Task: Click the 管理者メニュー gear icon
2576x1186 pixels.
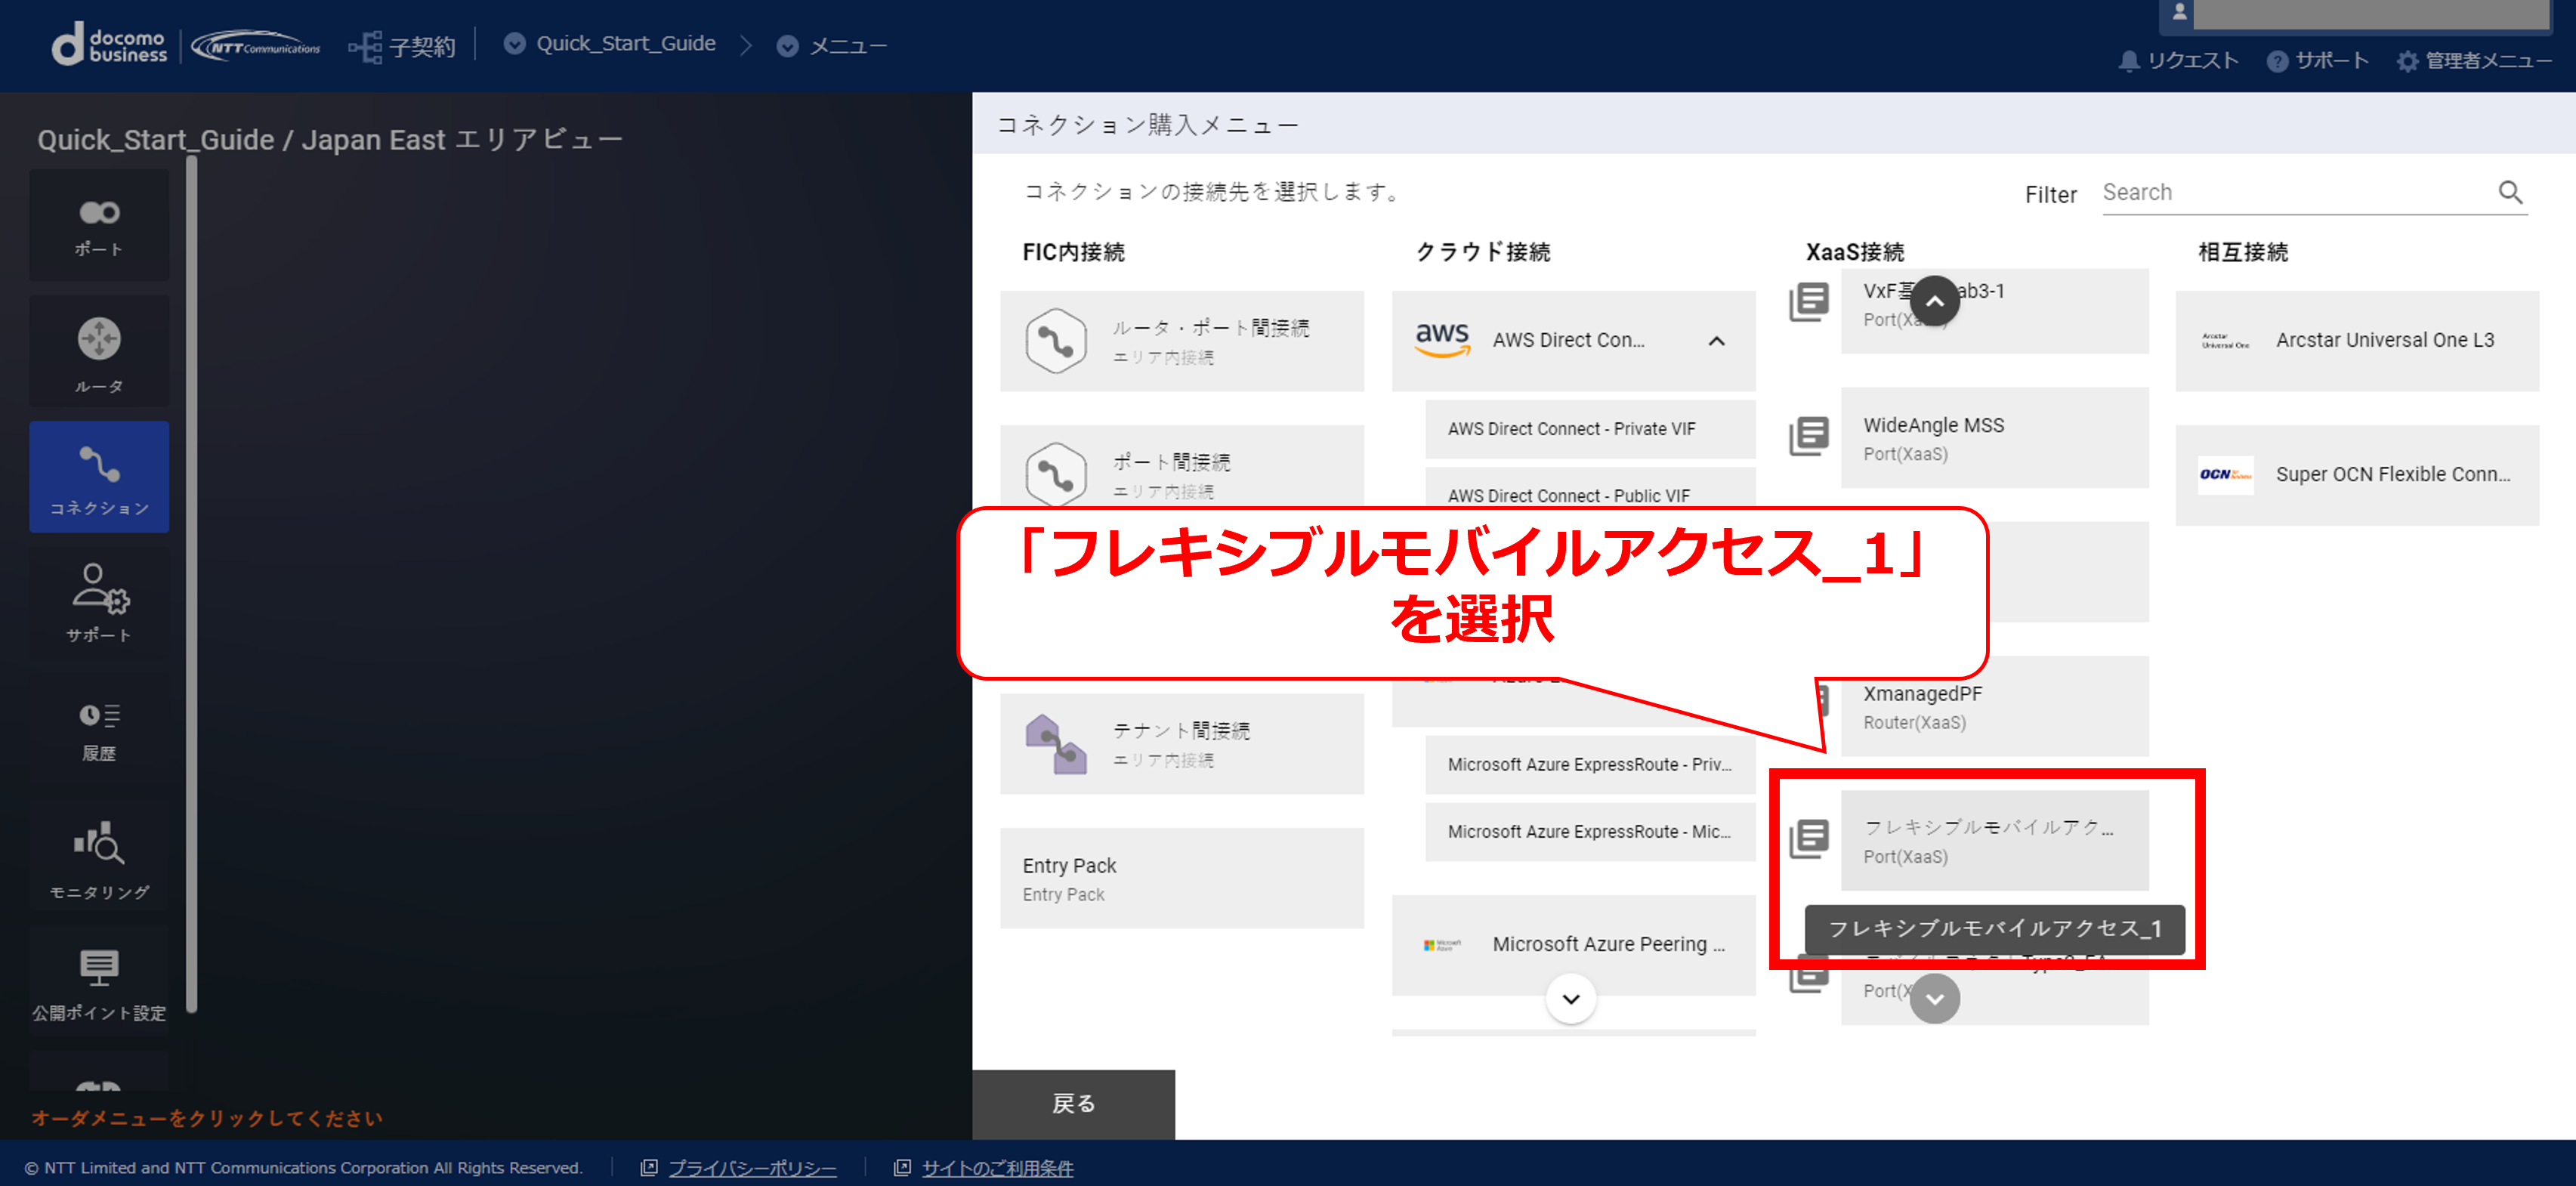Action: [2407, 61]
